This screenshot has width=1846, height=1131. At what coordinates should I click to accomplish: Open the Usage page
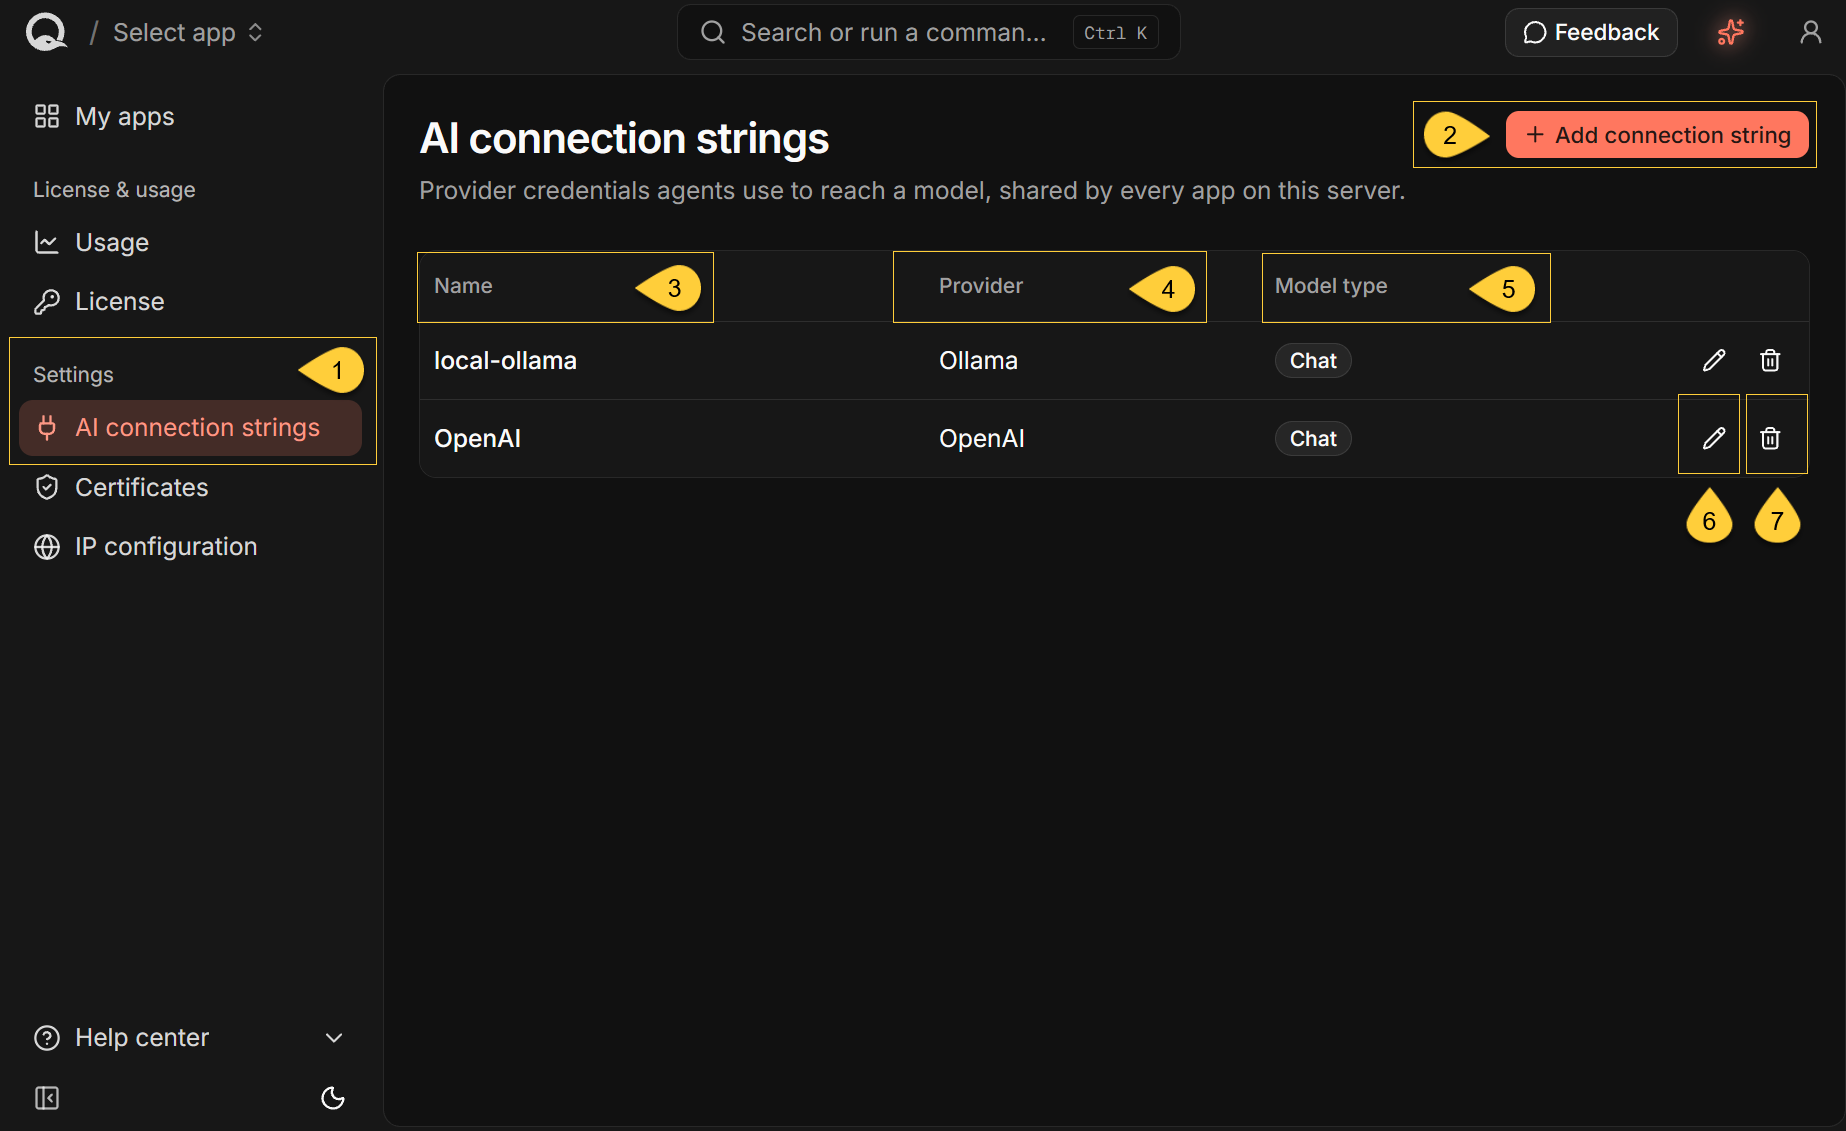click(190, 242)
